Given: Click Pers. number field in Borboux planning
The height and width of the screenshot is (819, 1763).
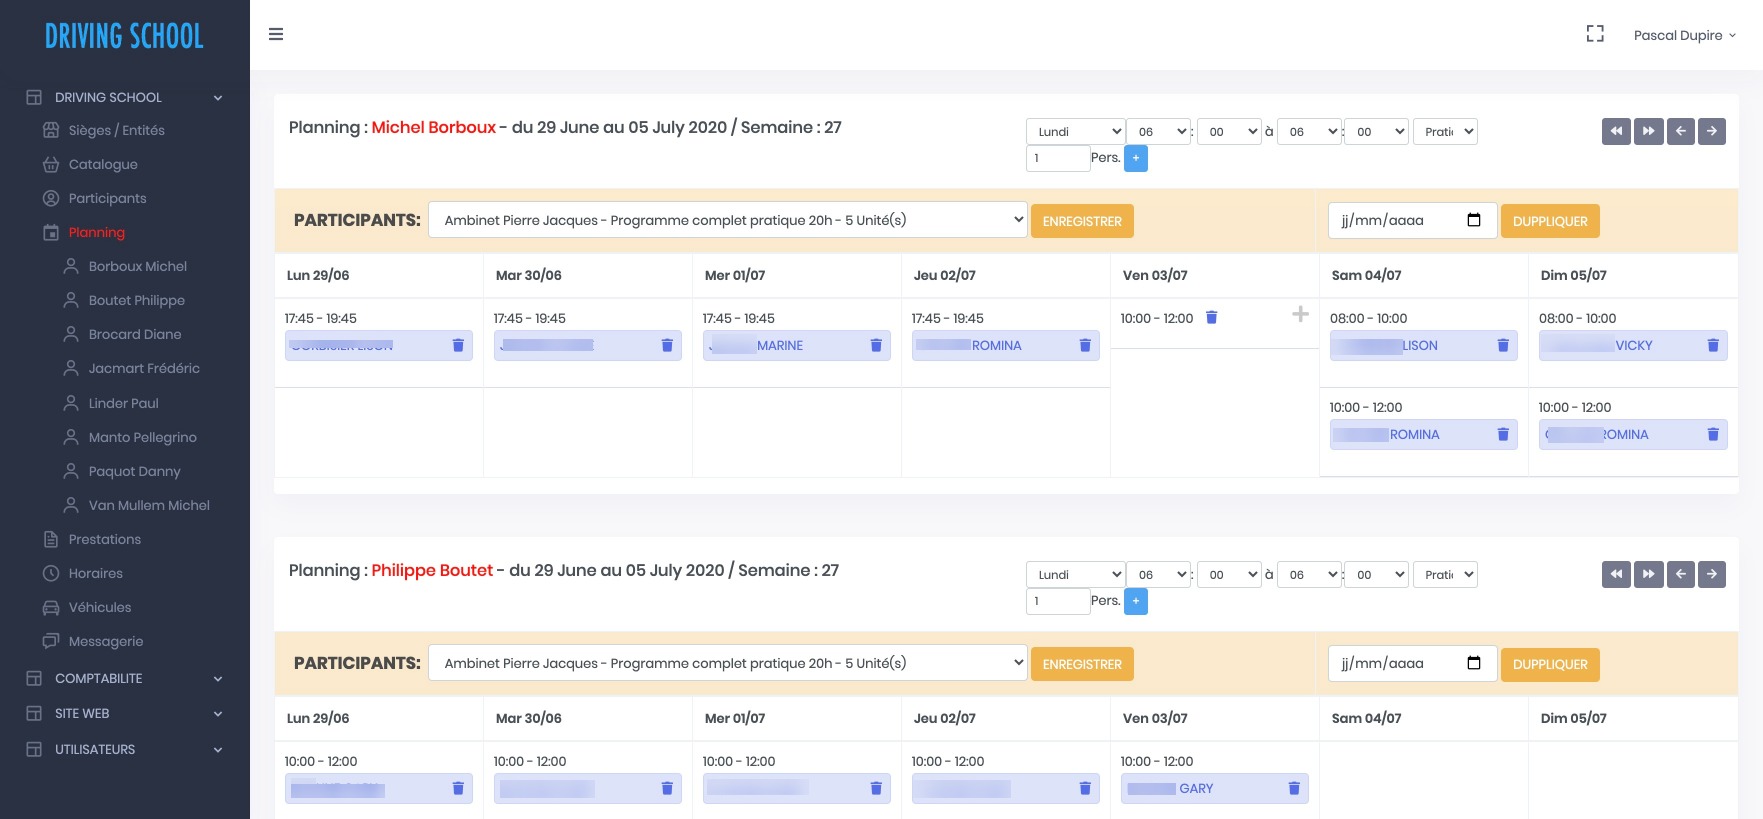Looking at the screenshot, I should [x=1058, y=158].
